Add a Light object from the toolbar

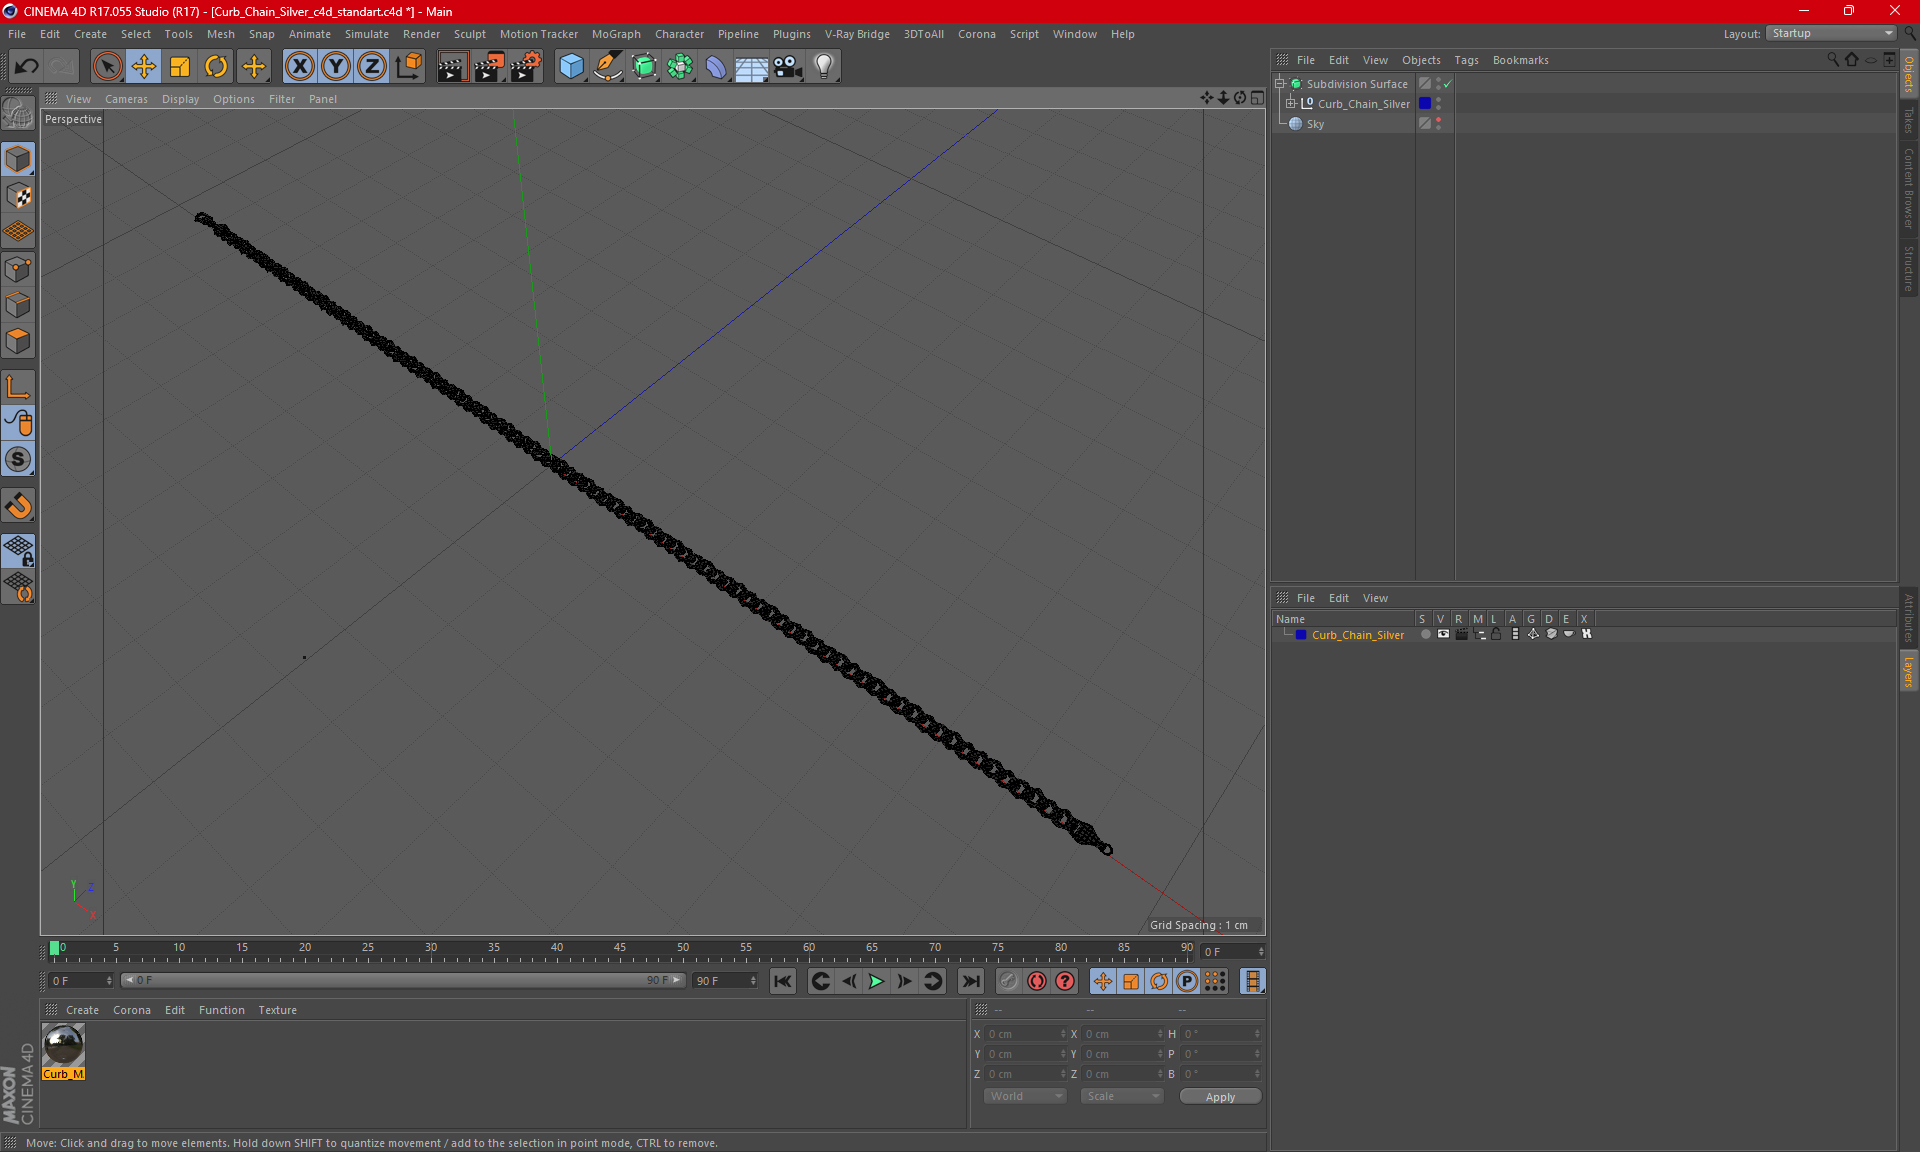[x=823, y=67]
